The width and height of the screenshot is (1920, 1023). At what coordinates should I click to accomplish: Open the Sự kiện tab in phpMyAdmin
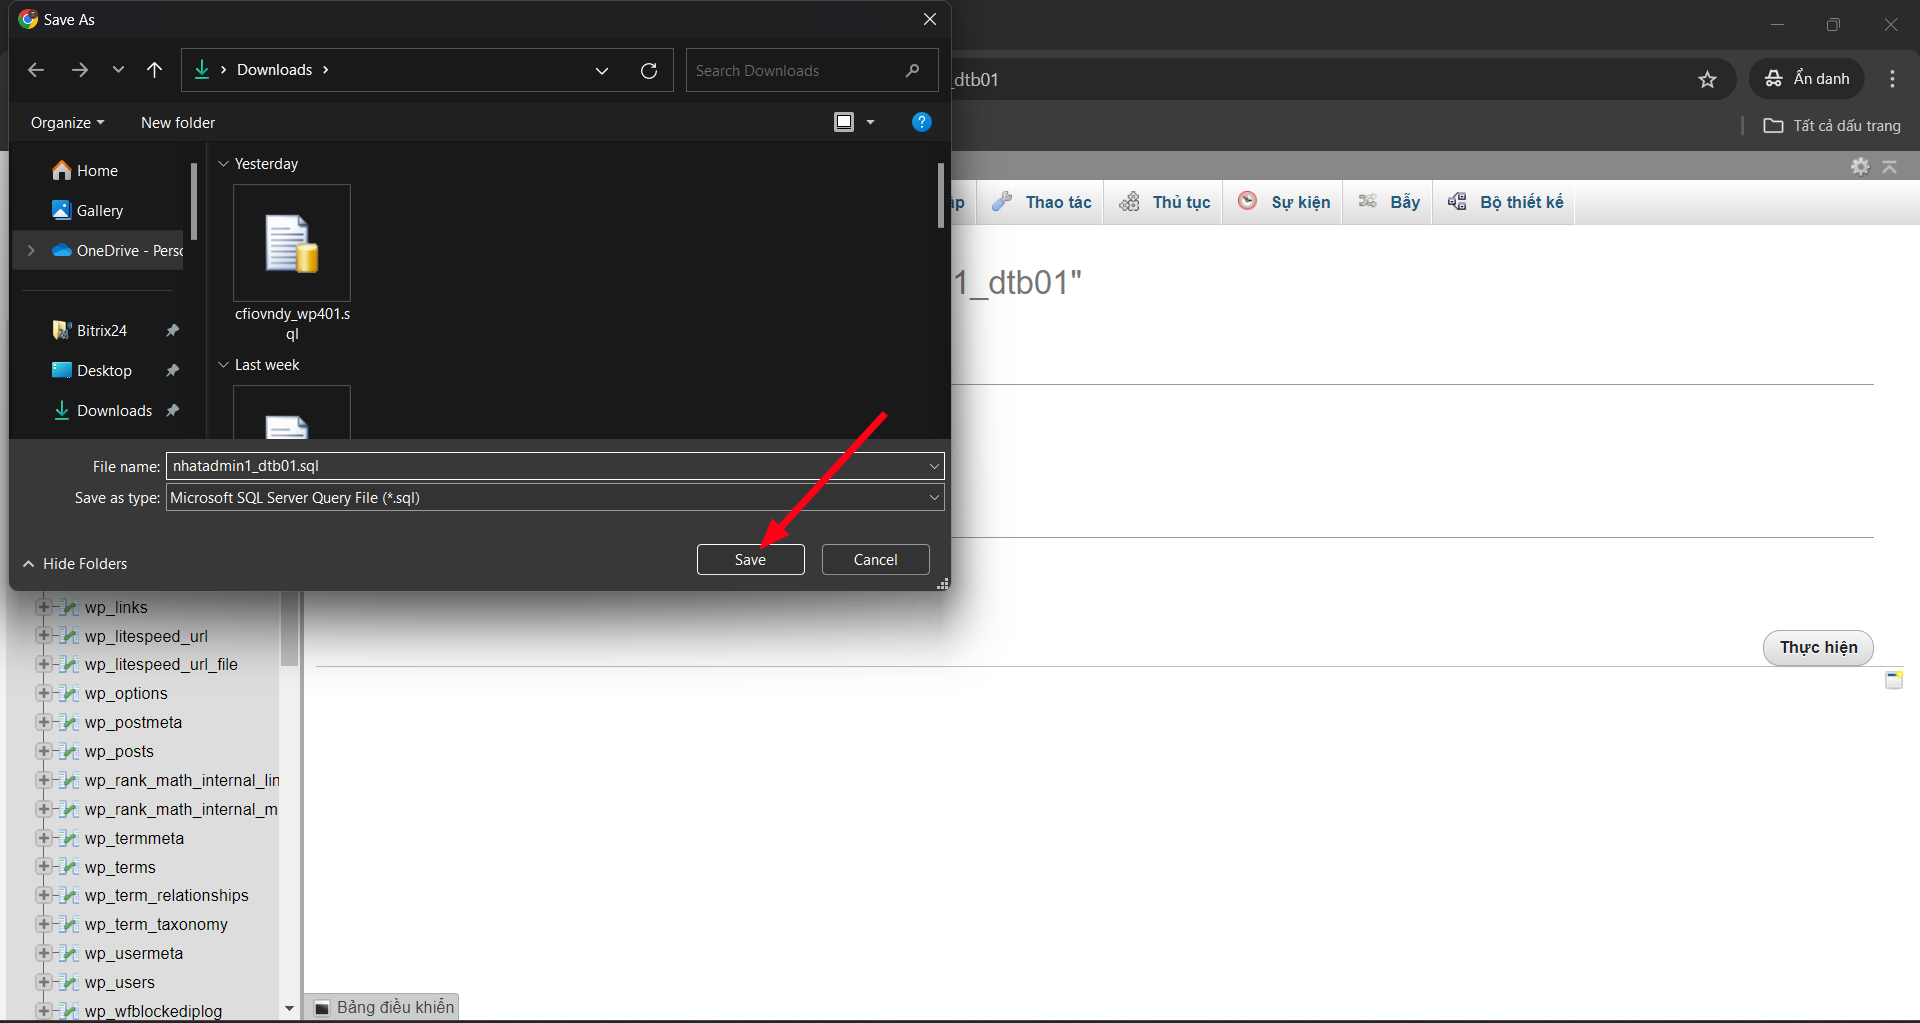1284,202
